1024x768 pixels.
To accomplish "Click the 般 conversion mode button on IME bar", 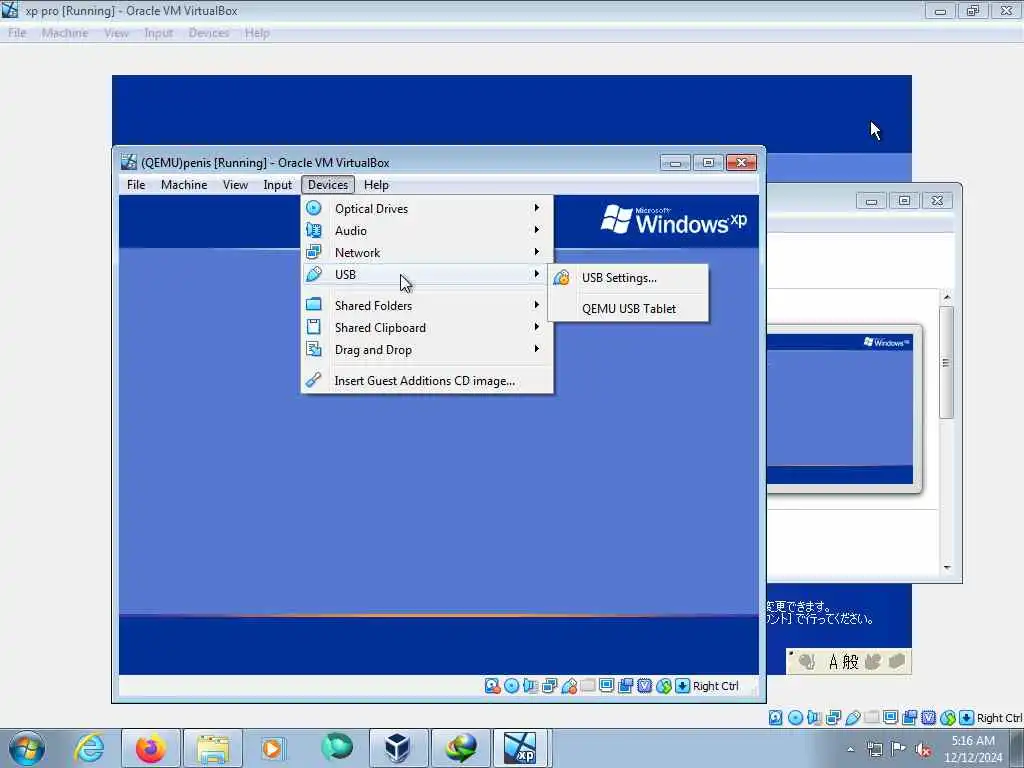I will 850,662.
